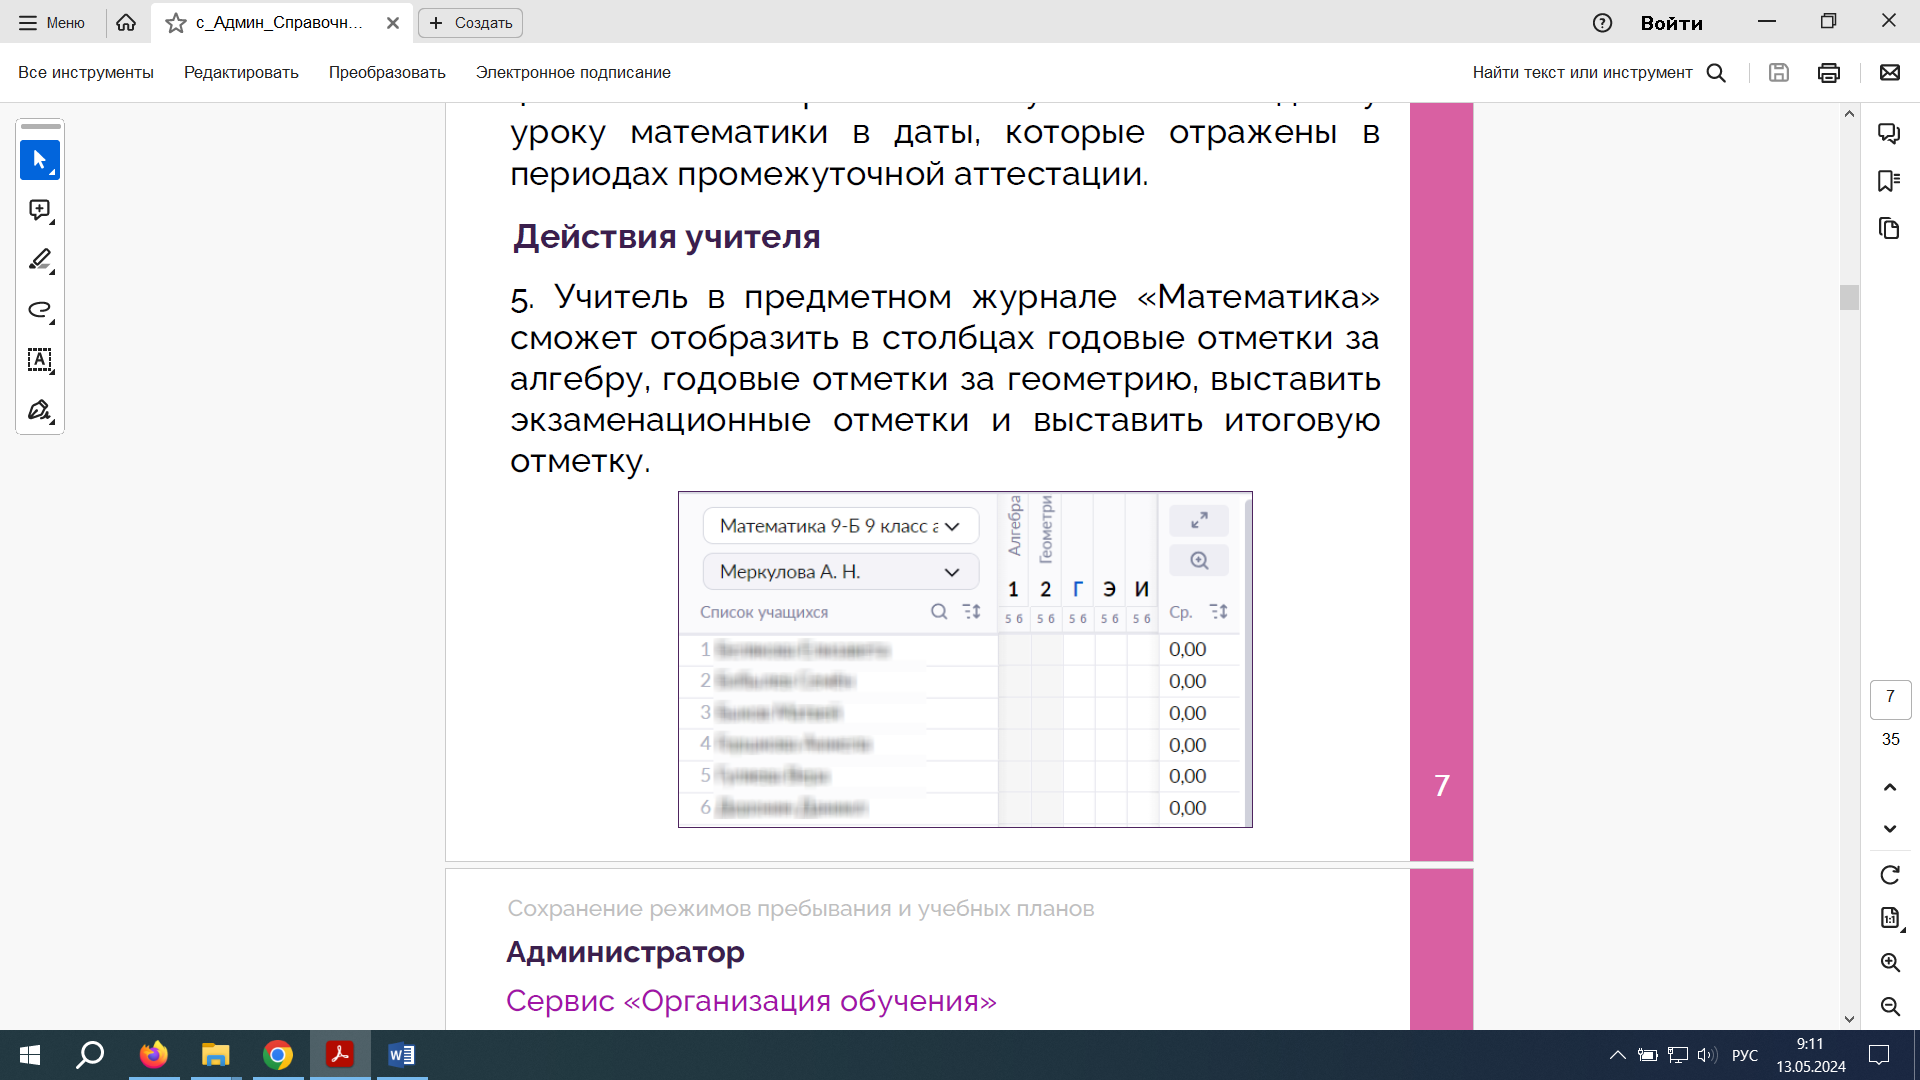Viewport: 1920px width, 1080px height.
Task: Activate the selection arrow tool
Action: 40,160
